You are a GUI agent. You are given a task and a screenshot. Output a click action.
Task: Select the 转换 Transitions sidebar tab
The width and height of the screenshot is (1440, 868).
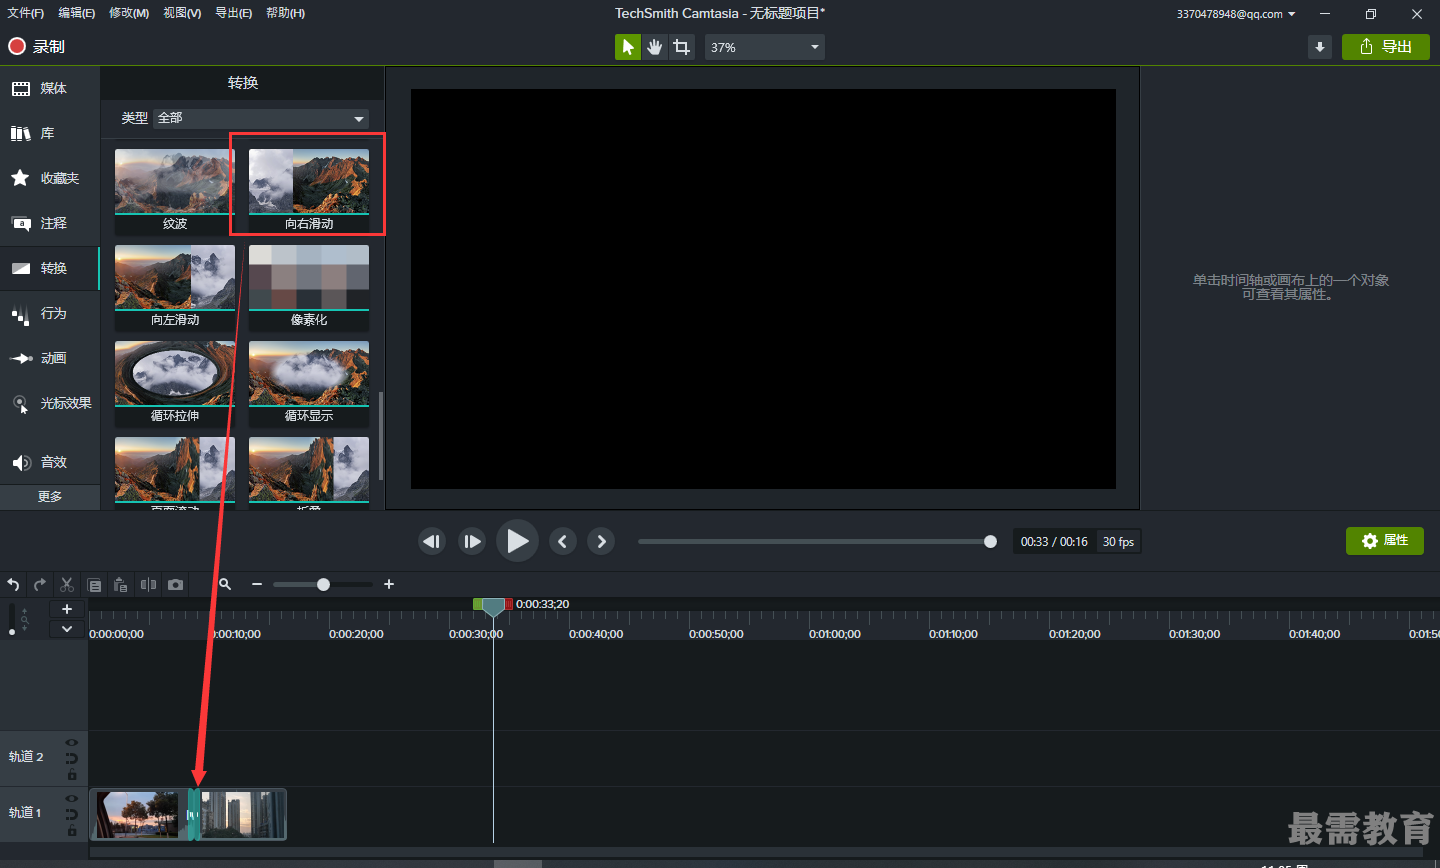click(x=50, y=268)
